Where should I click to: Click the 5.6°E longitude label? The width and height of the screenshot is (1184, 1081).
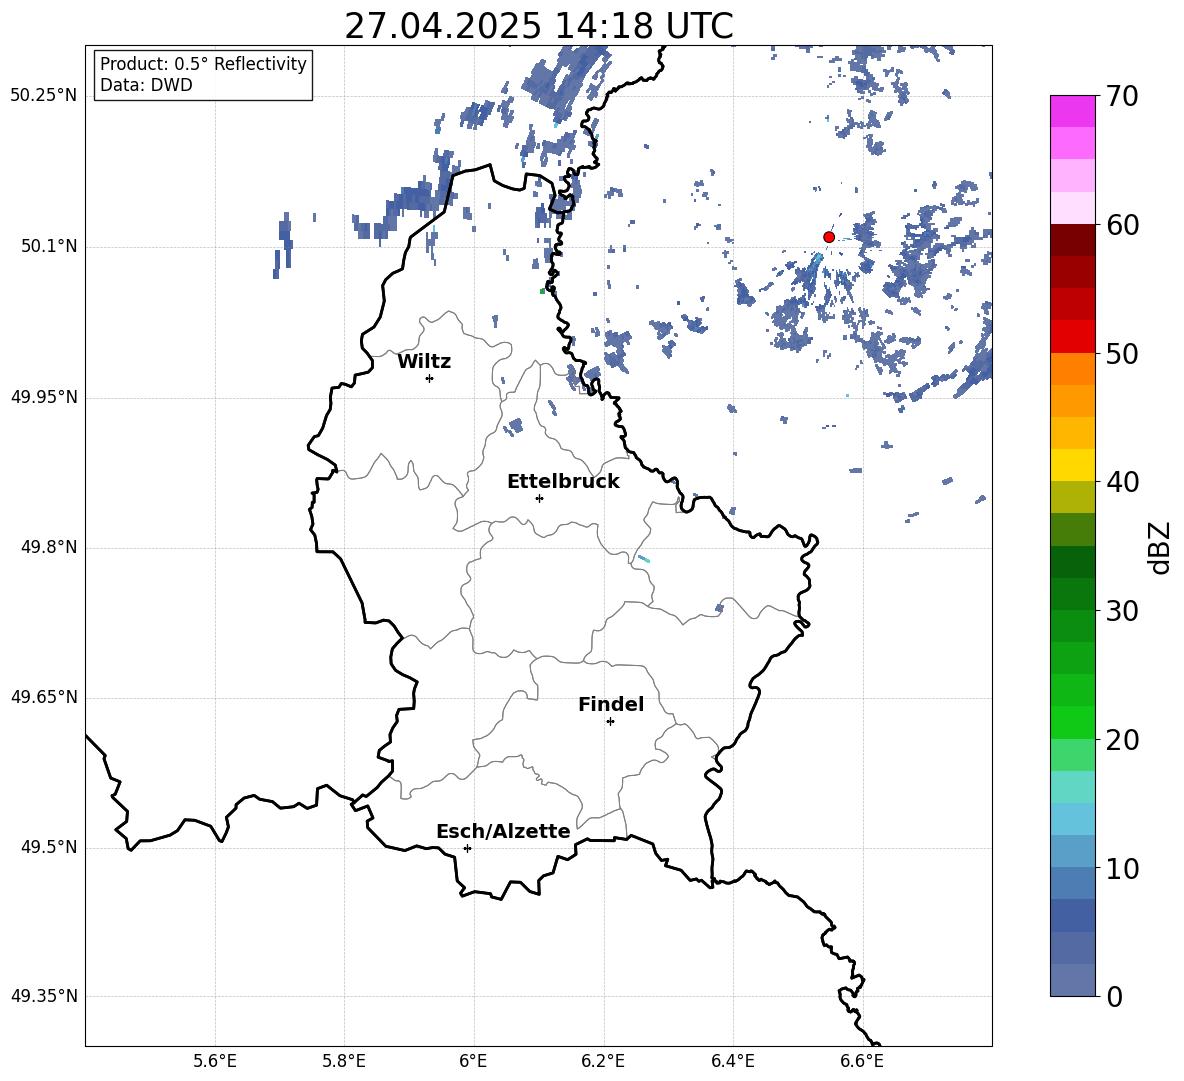click(215, 1061)
